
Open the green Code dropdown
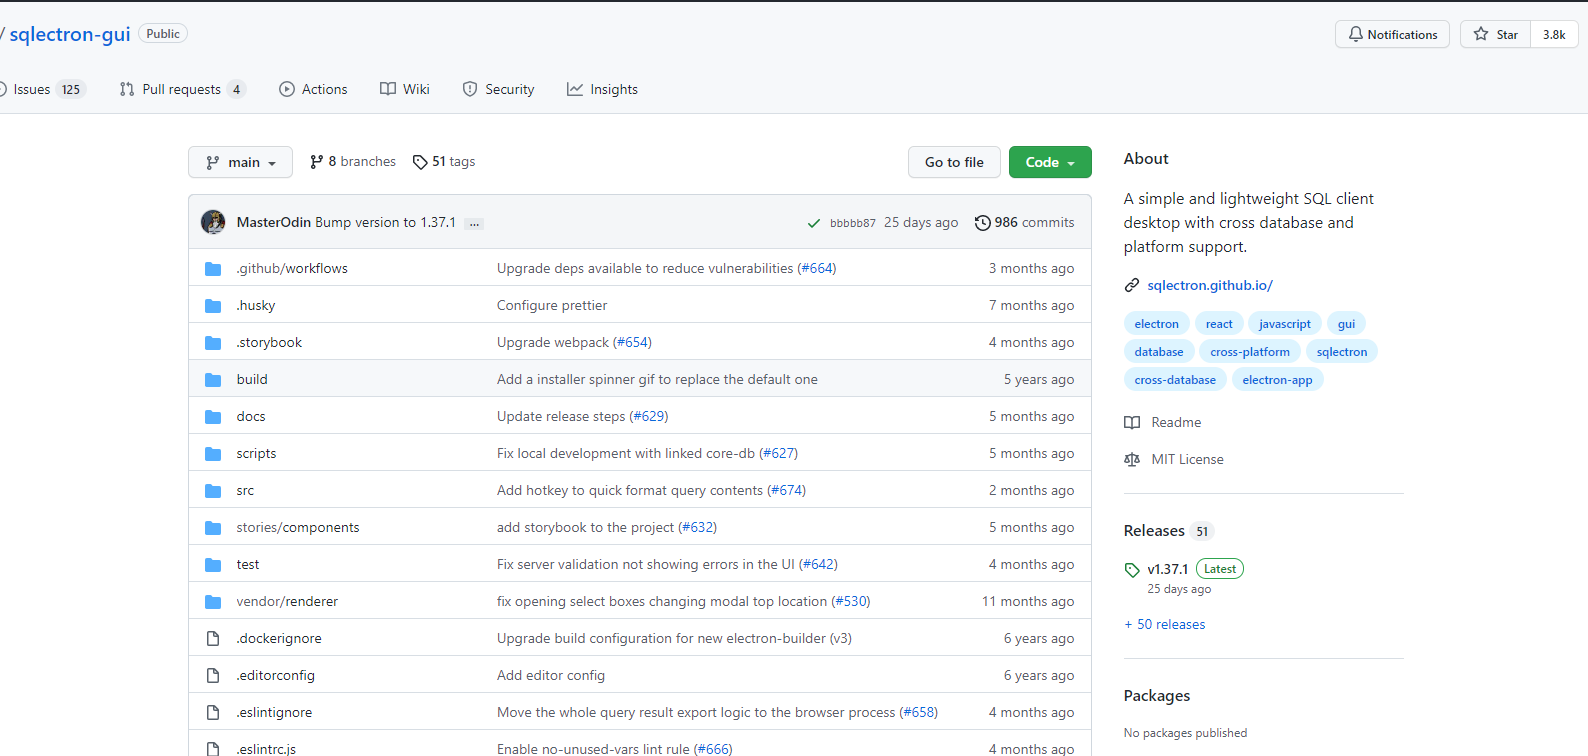click(x=1049, y=162)
